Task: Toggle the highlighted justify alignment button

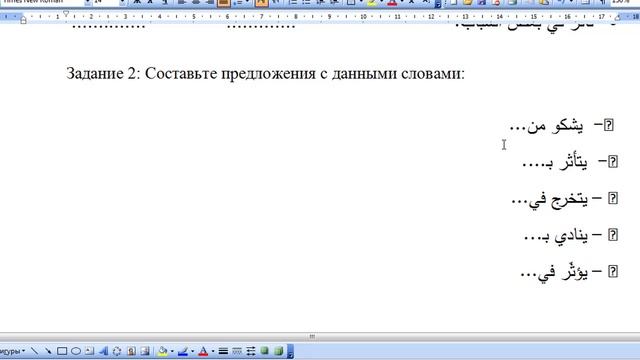Action: pos(223,3)
